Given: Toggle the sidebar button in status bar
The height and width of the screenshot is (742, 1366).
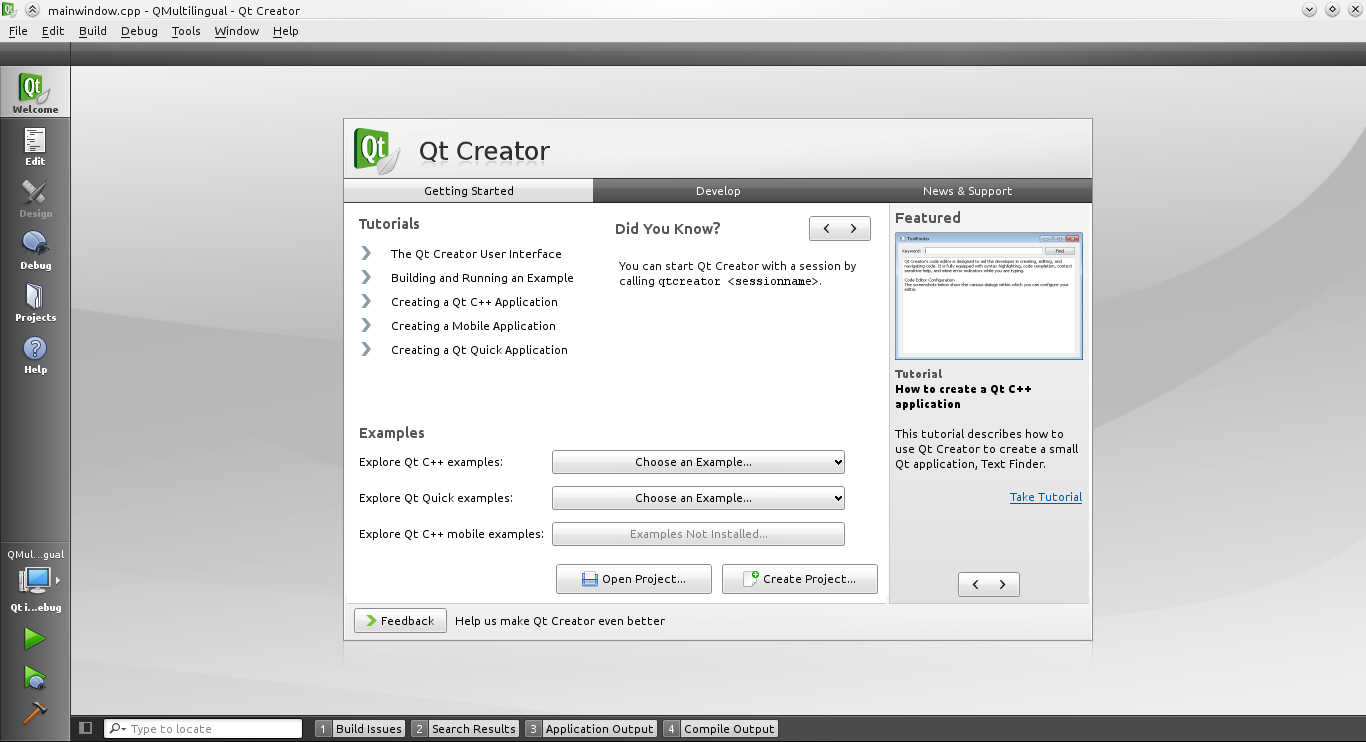Looking at the screenshot, I should (x=86, y=728).
